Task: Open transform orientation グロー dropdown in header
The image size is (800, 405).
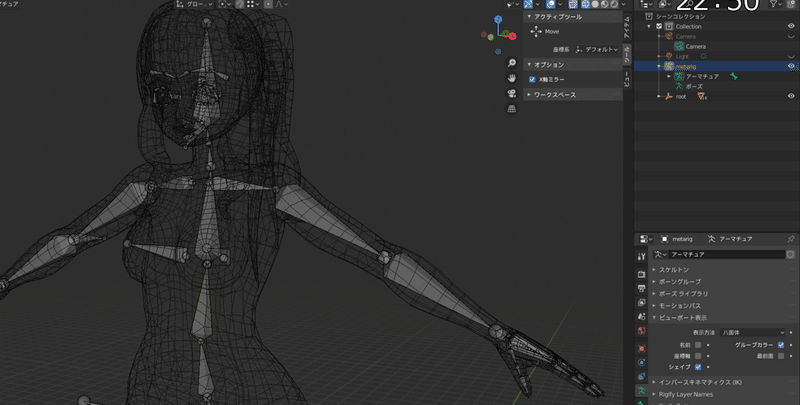Action: click(195, 4)
